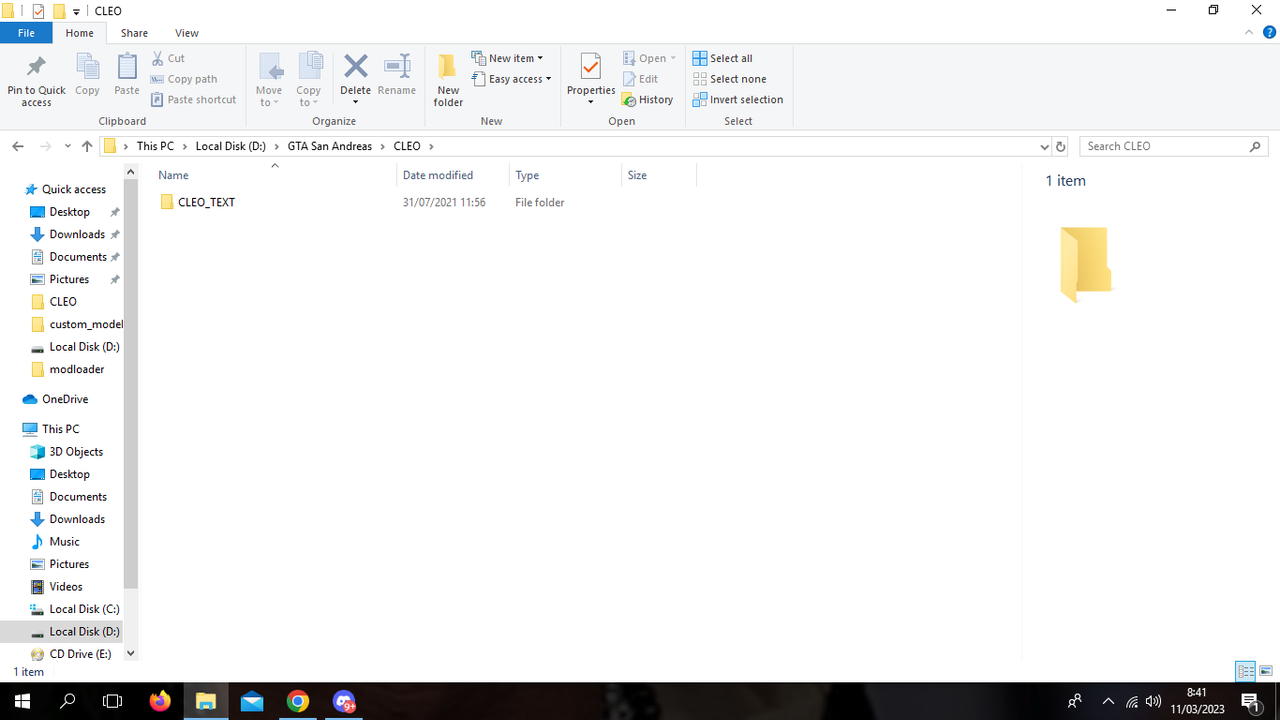Open Quick access in navigation pane
The width and height of the screenshot is (1280, 720).
coord(73,189)
